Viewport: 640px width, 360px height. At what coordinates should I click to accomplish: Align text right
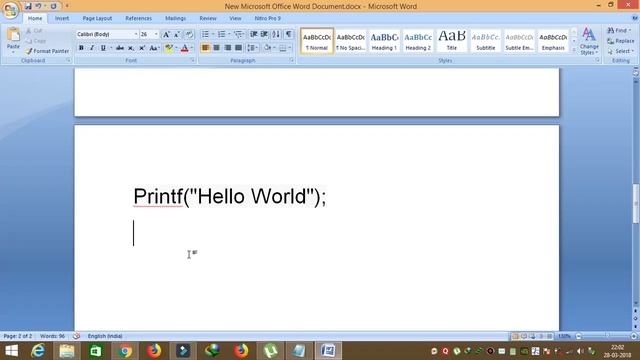click(227, 48)
